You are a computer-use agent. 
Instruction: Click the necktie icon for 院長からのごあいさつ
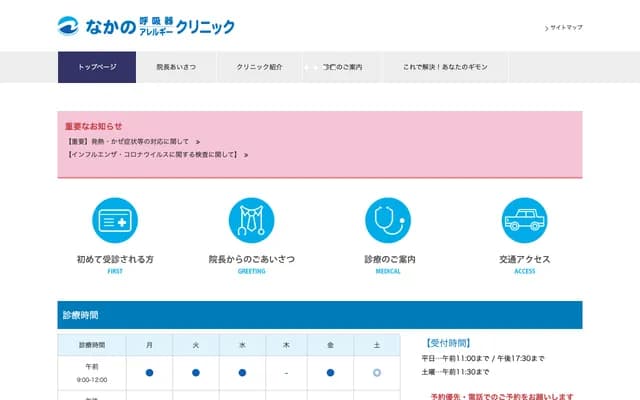point(251,220)
